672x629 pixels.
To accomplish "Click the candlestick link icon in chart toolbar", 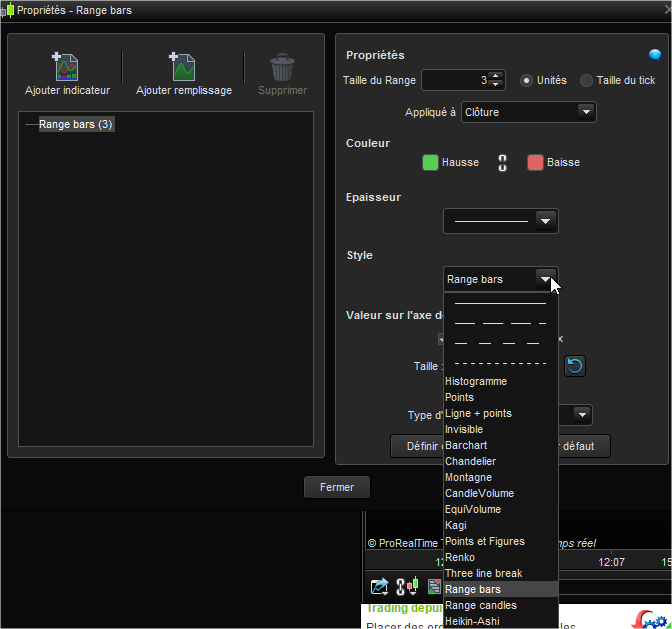I will [407, 587].
